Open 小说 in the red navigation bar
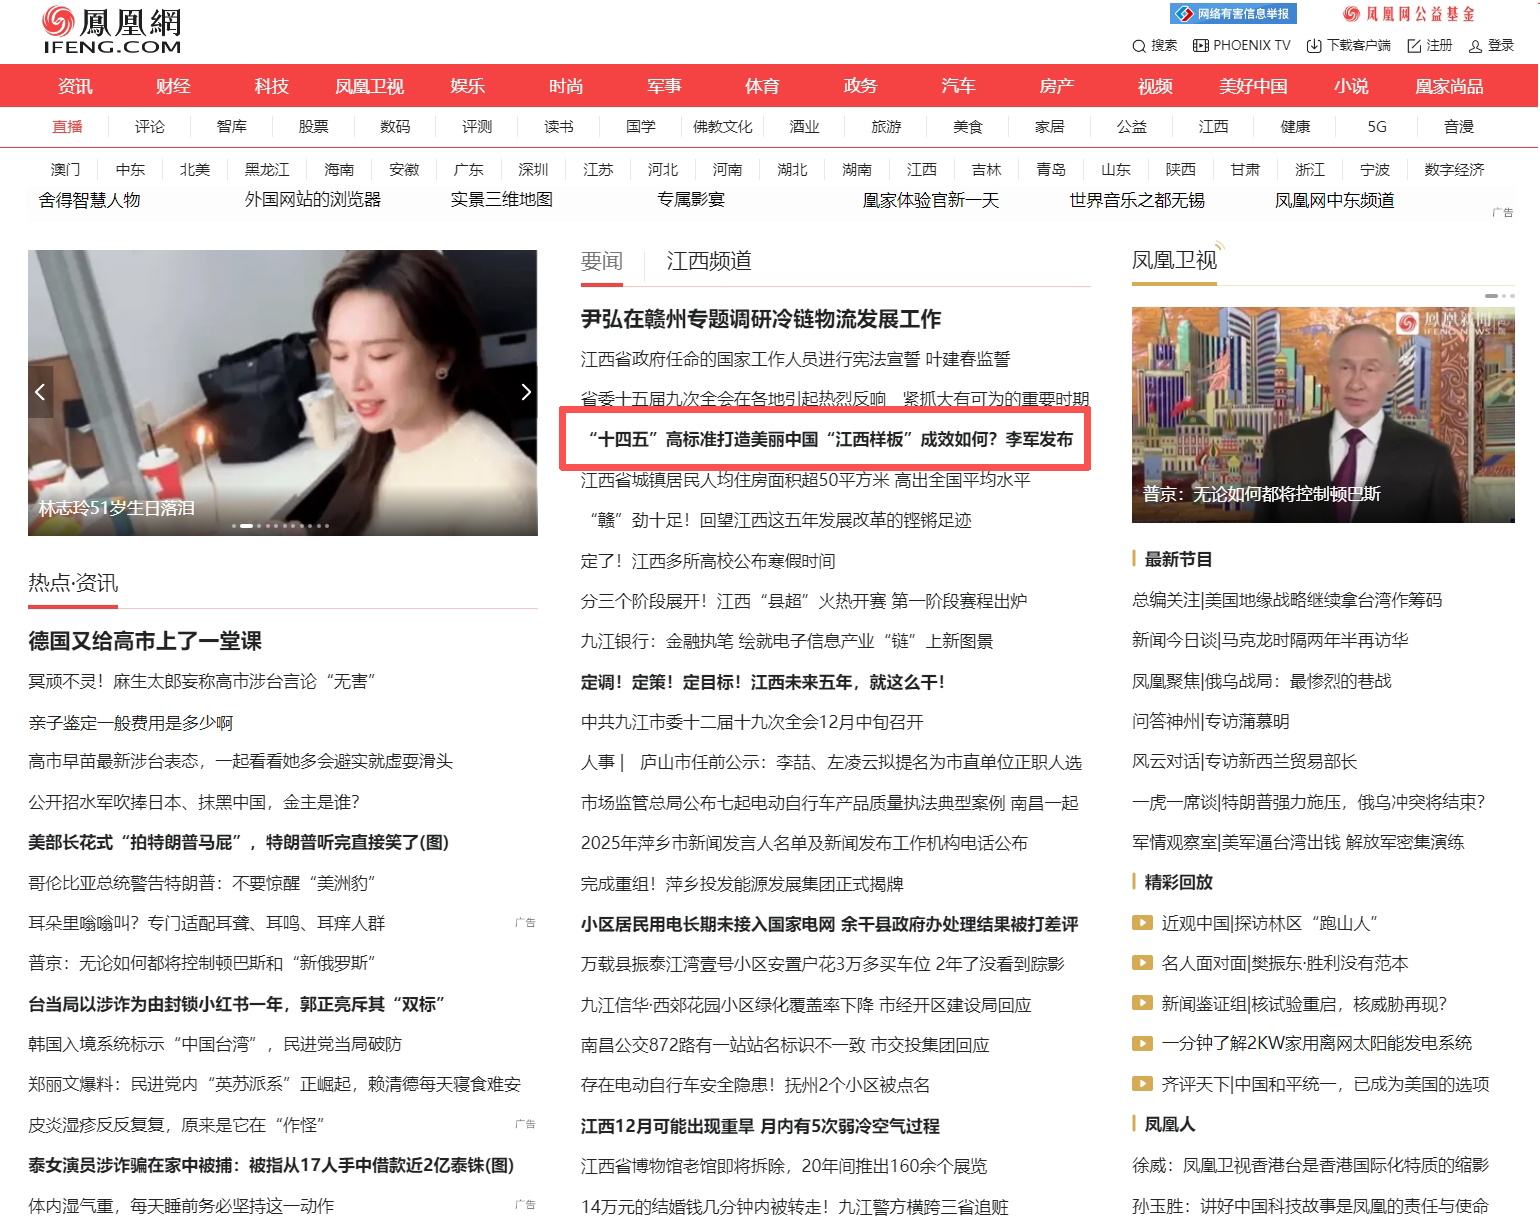 pyautogui.click(x=1351, y=86)
